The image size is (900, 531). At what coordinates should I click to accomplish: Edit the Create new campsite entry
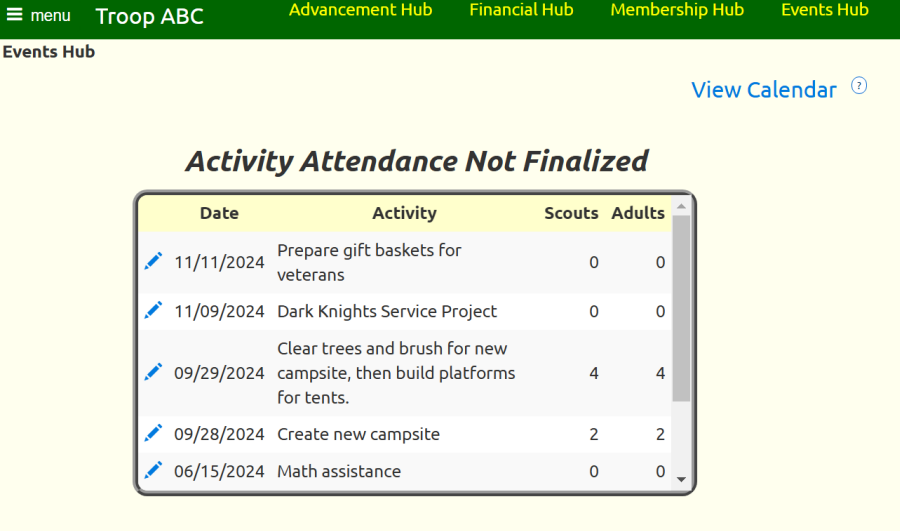click(x=153, y=433)
